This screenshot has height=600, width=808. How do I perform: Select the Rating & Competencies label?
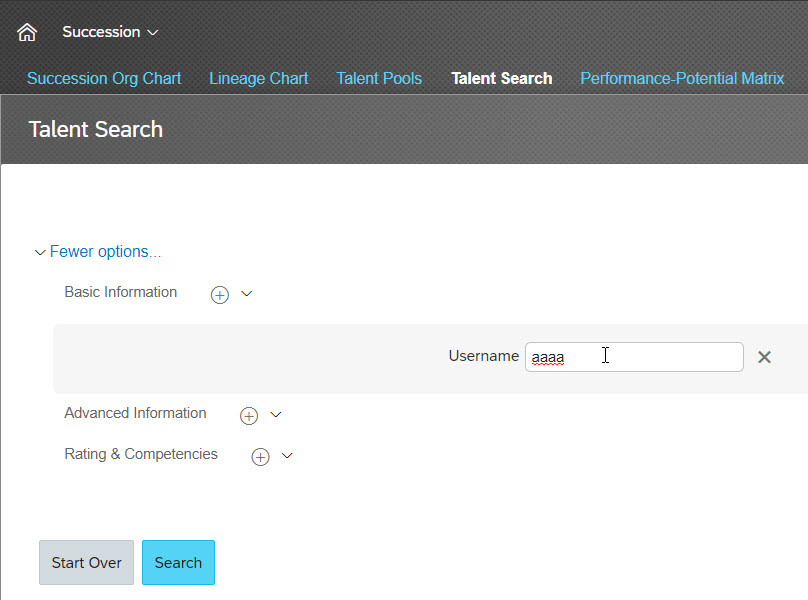pos(141,454)
